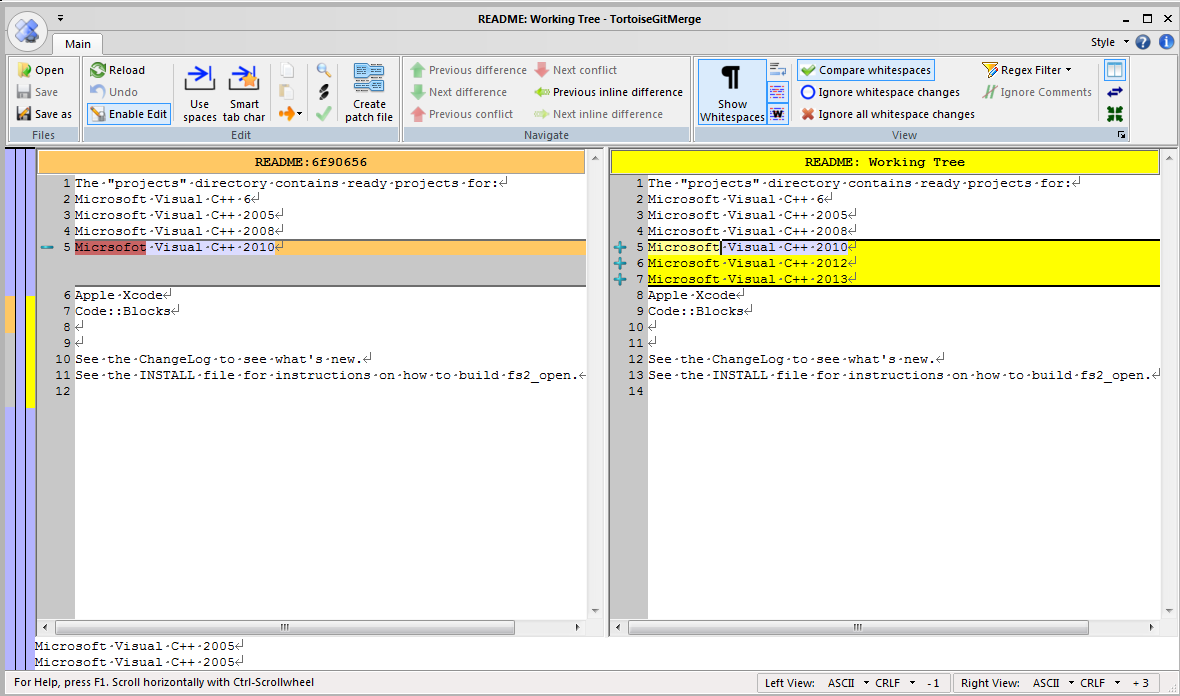Enable Ignore all whitespace changes

[887, 114]
